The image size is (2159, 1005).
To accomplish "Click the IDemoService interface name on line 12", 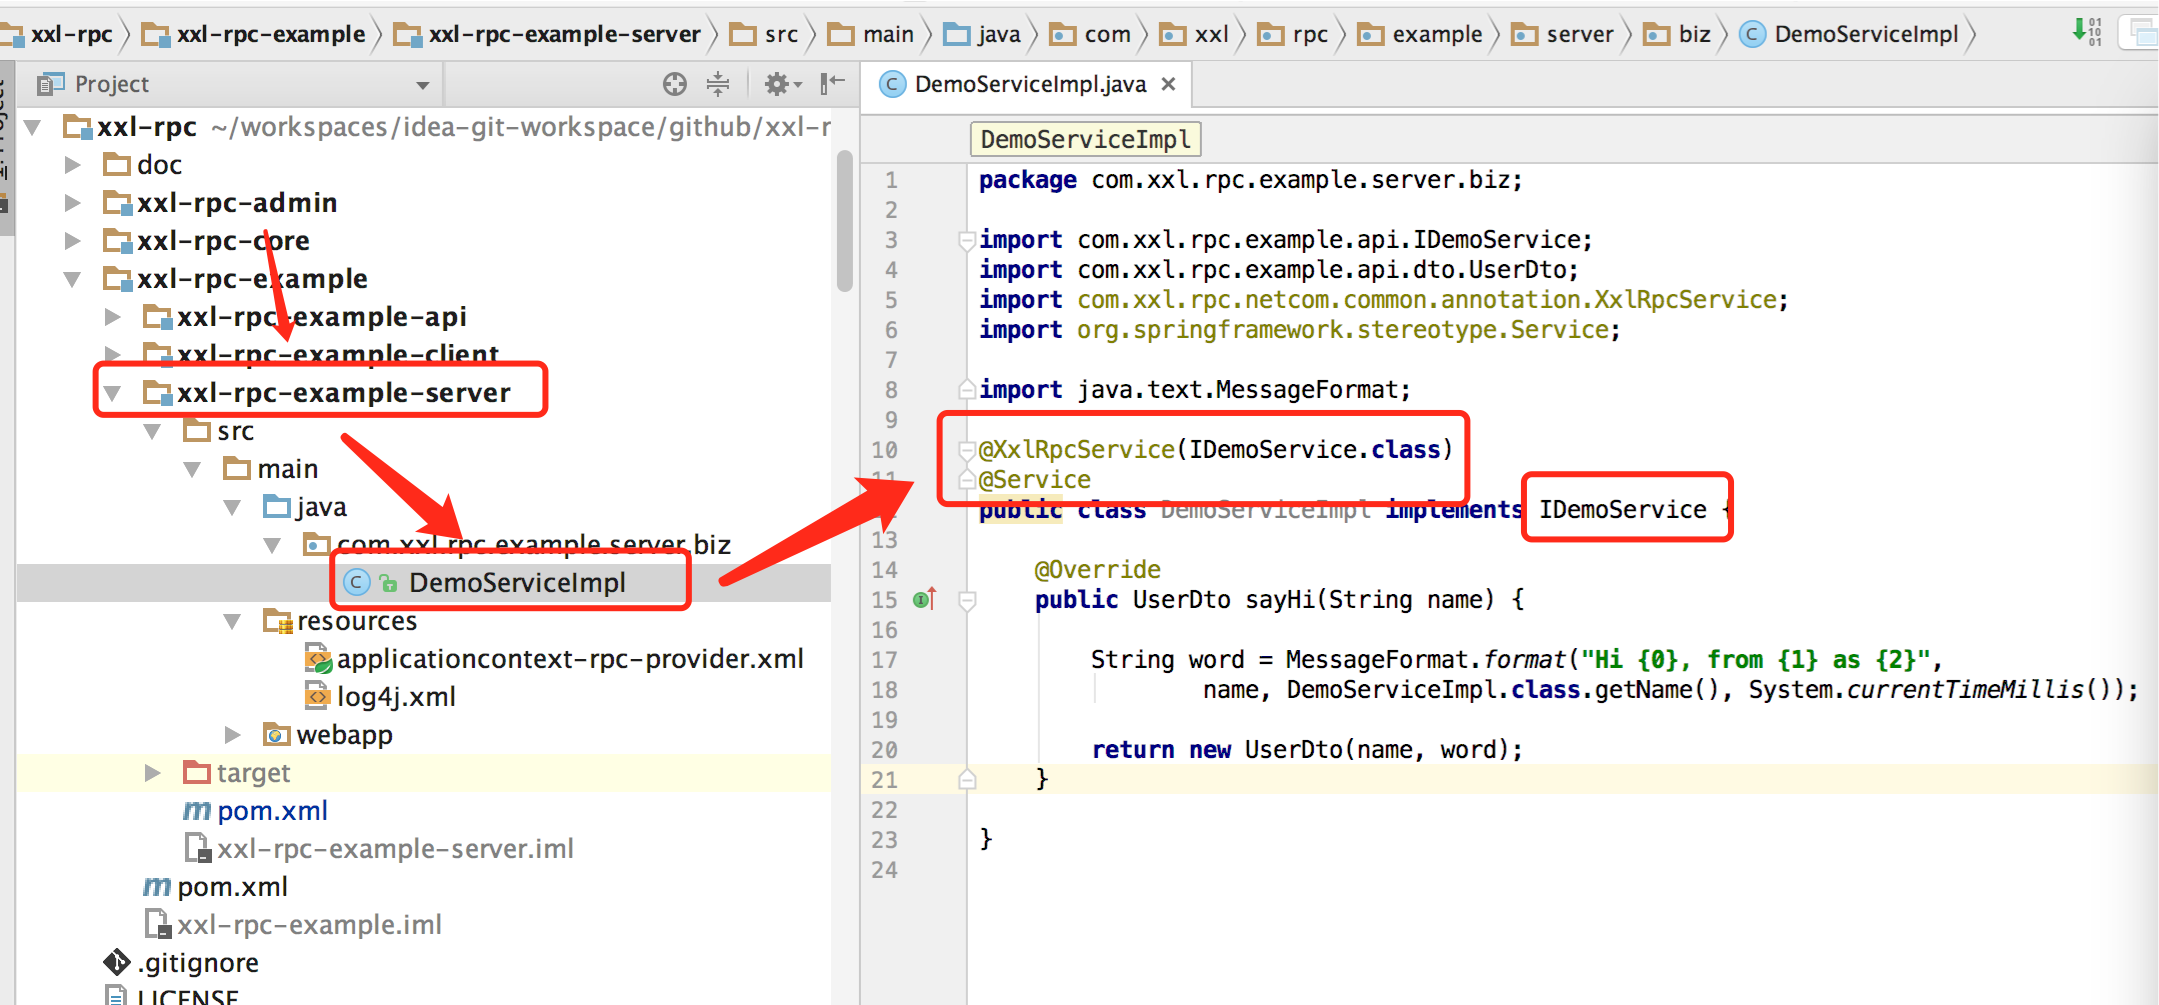I will click(1623, 510).
